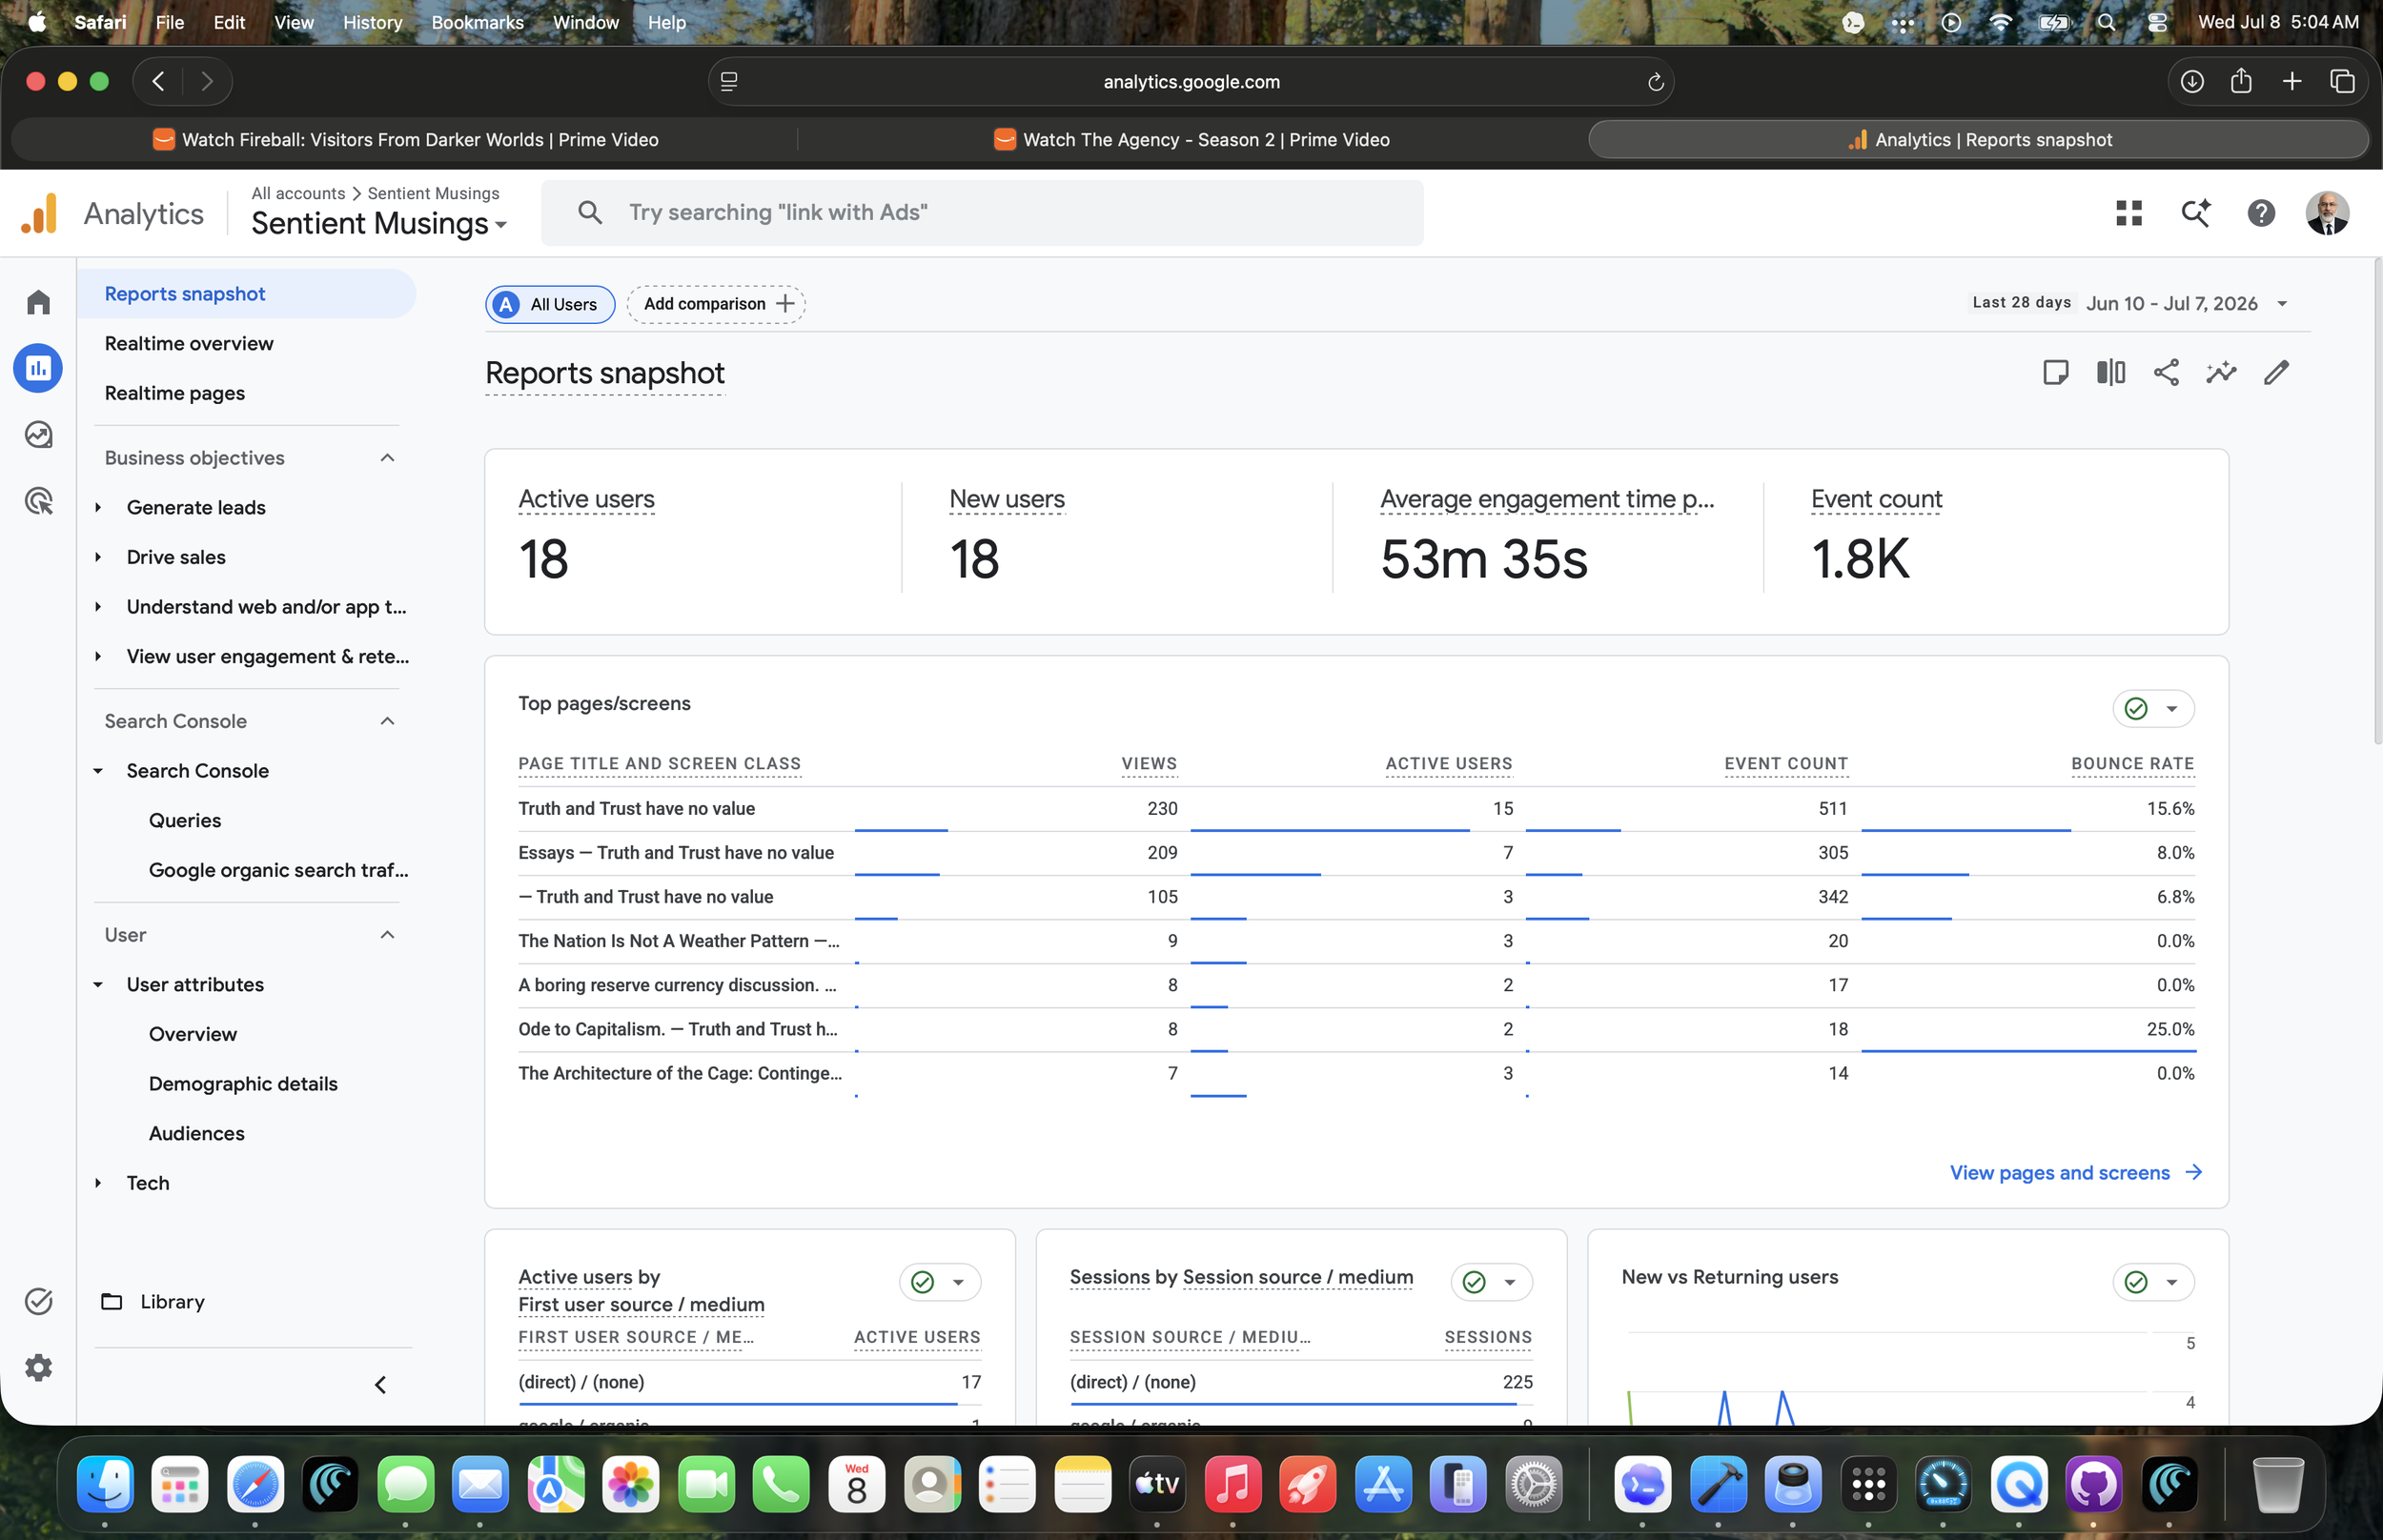Open System Settings from the dock
This screenshot has height=1540, width=2383.
pos(1534,1484)
